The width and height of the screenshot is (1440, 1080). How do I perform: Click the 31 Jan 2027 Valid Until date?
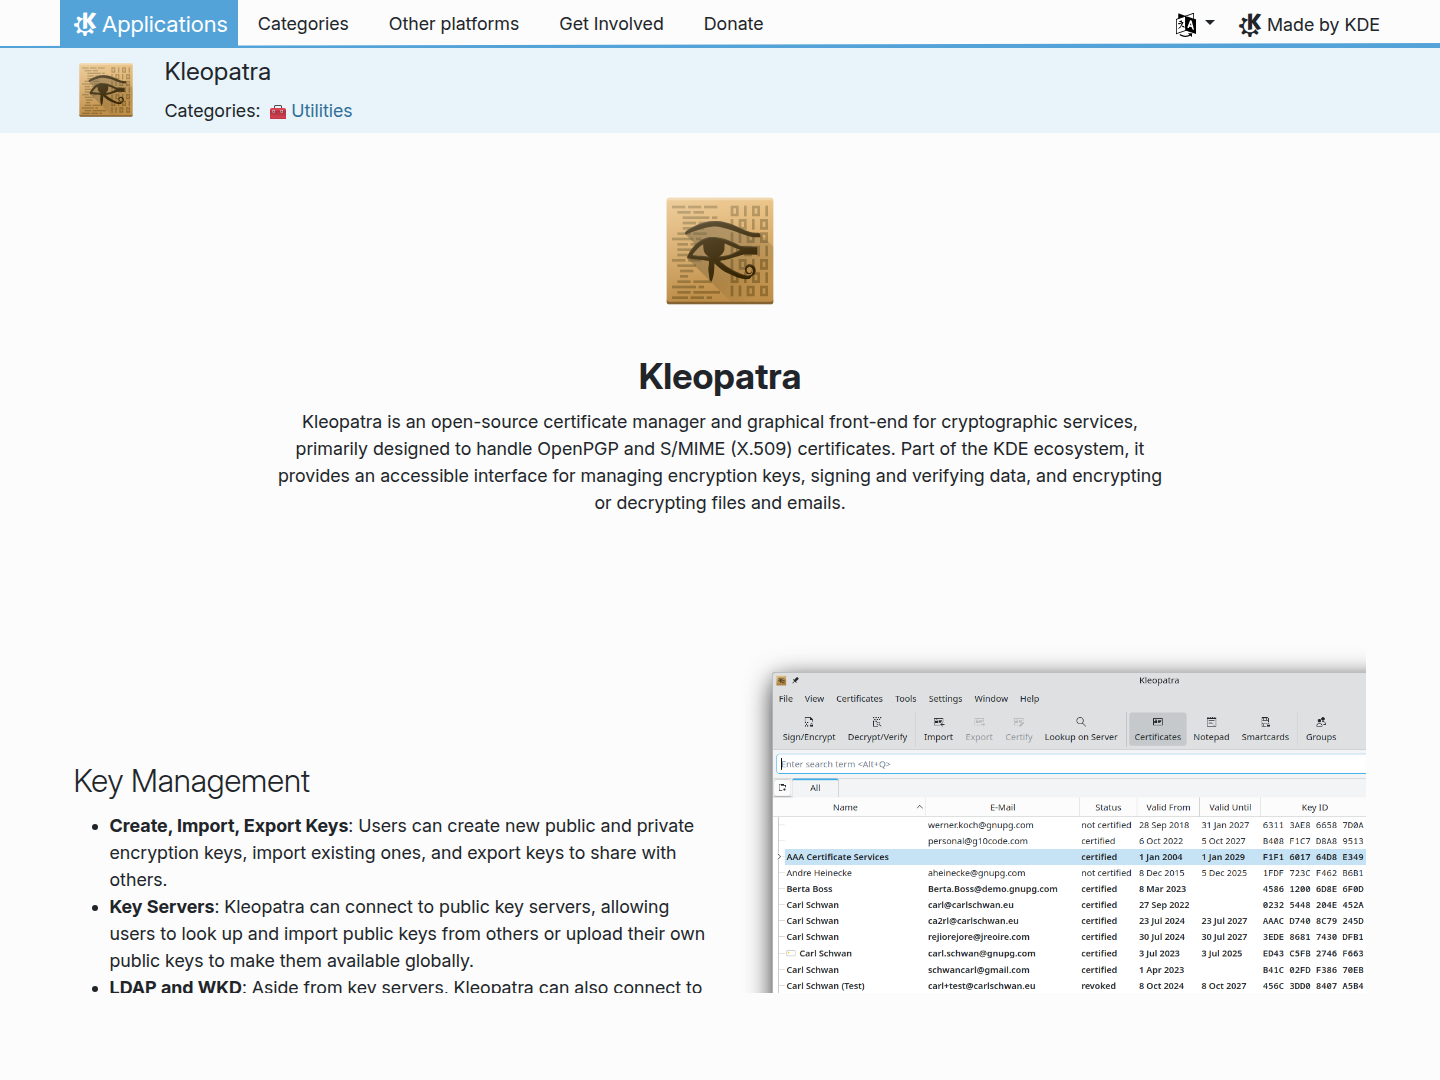(x=1225, y=825)
